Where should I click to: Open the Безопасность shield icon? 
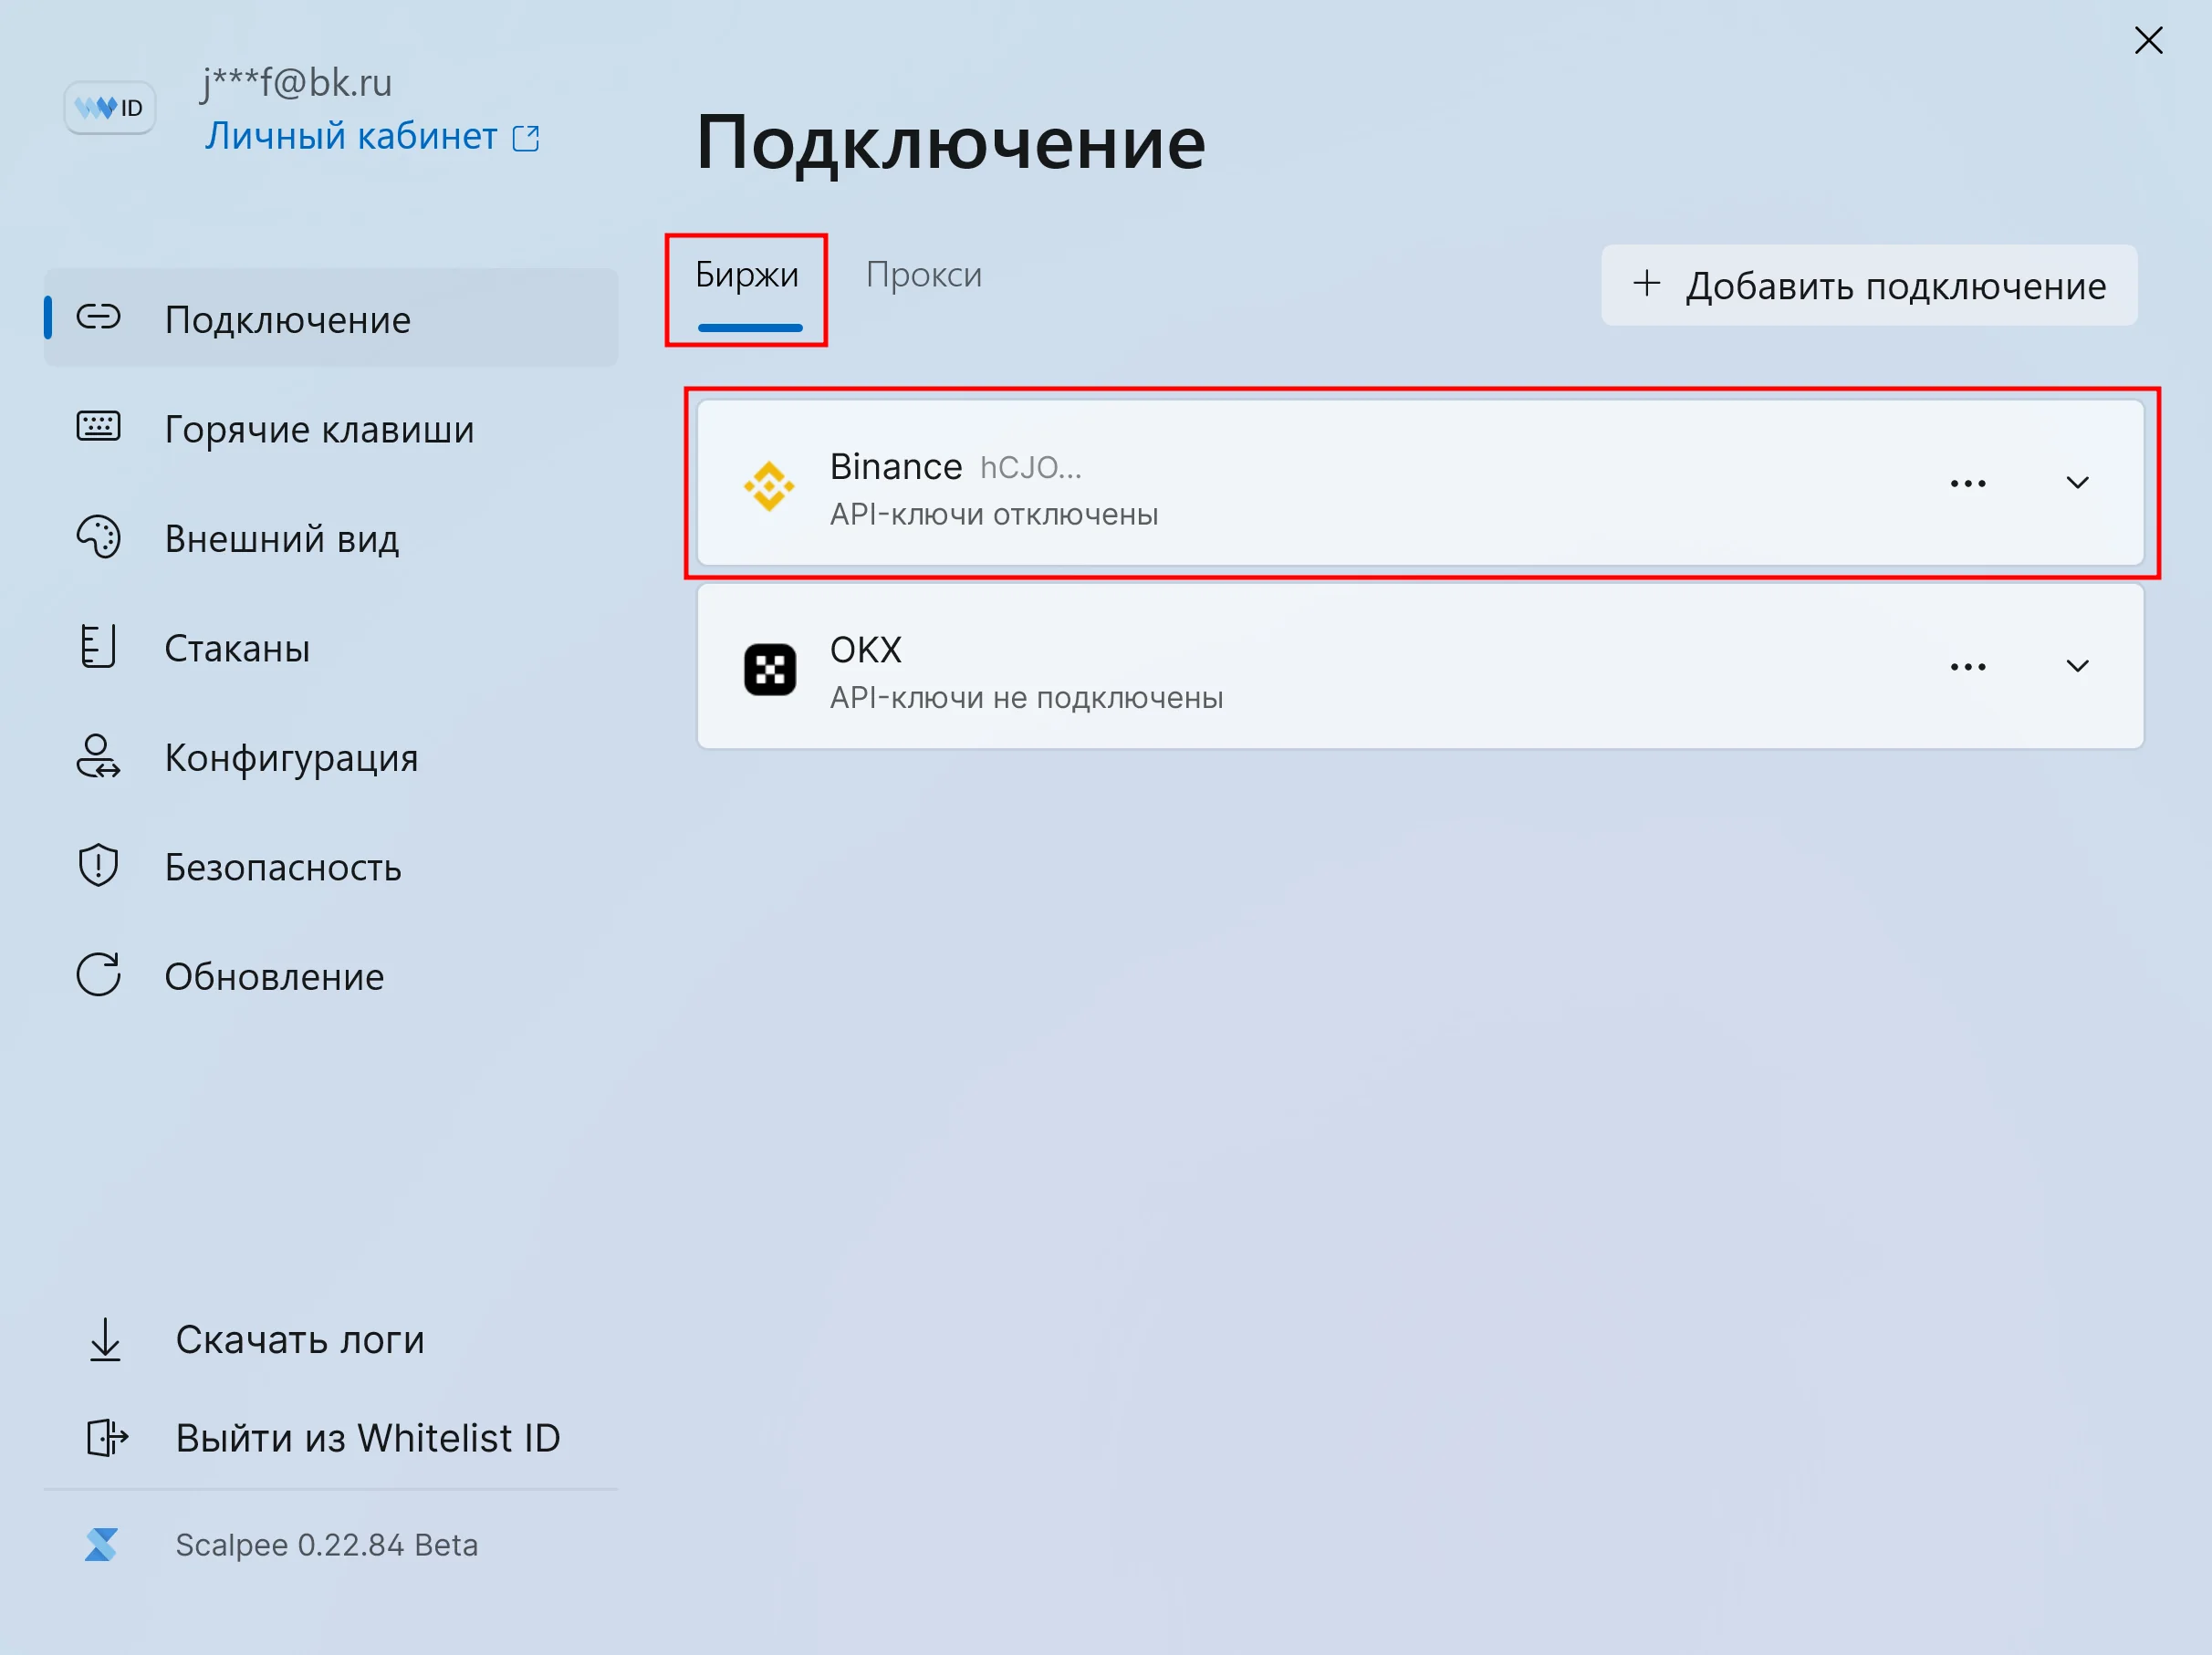(x=98, y=866)
